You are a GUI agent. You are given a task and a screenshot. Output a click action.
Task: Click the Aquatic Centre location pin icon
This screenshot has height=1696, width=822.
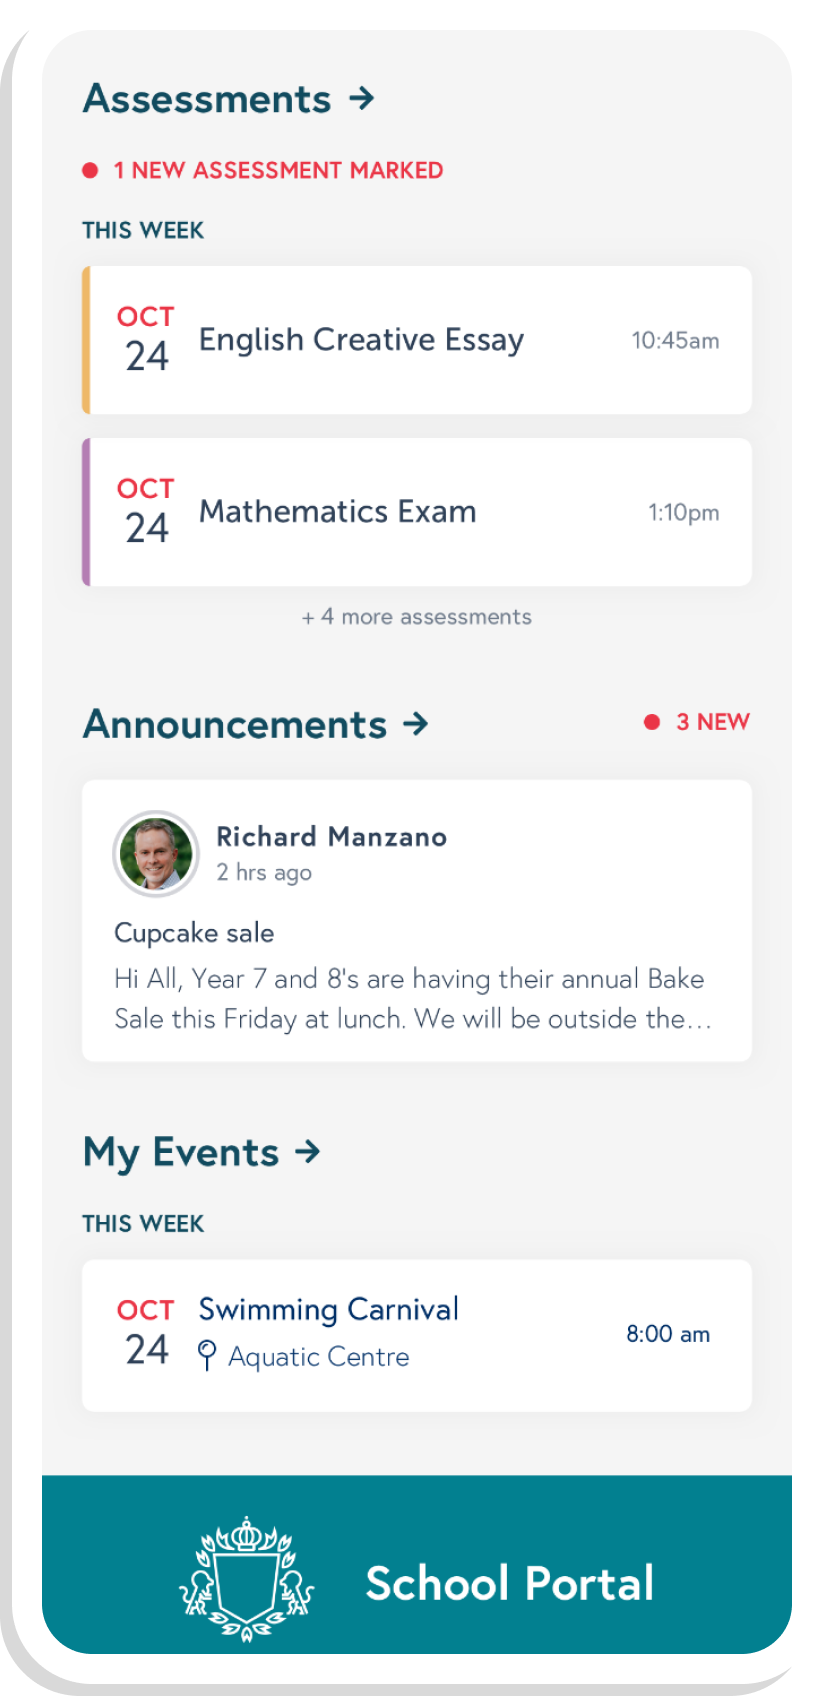(x=207, y=1355)
